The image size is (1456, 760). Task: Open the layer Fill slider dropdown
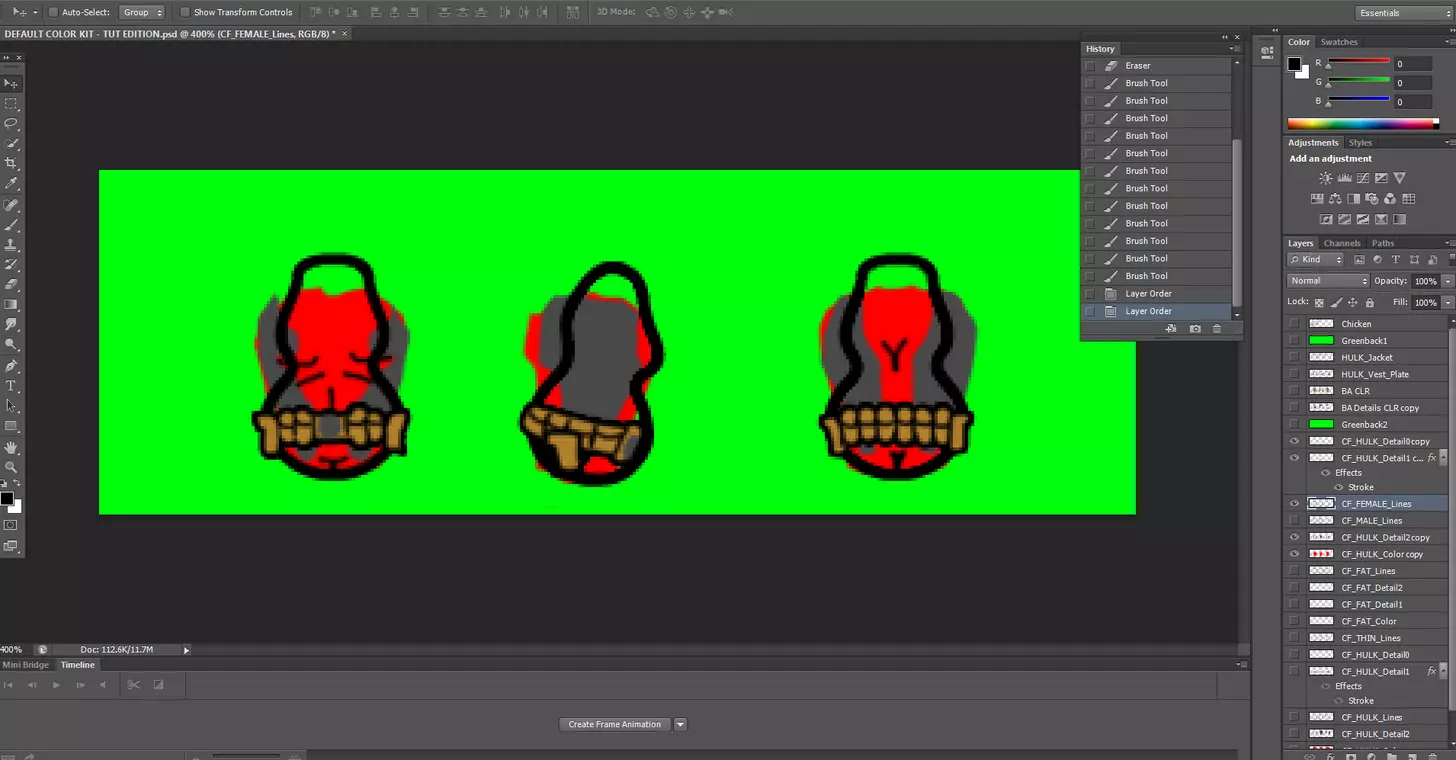[x=1447, y=302]
